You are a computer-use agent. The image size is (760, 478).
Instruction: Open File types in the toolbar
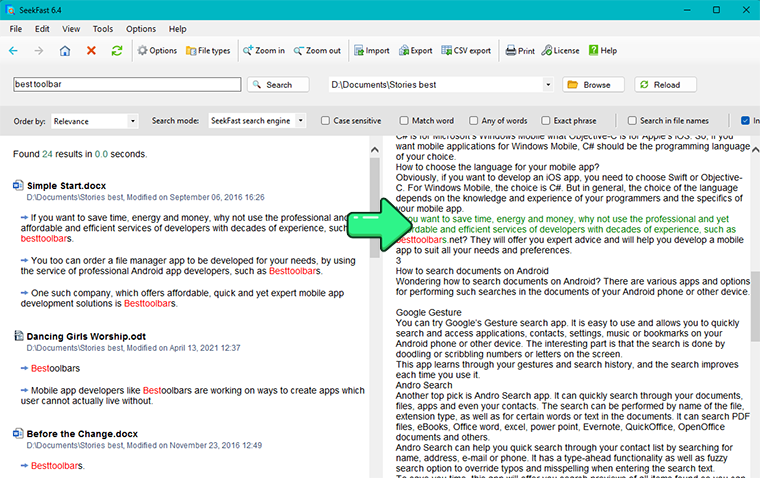point(208,50)
